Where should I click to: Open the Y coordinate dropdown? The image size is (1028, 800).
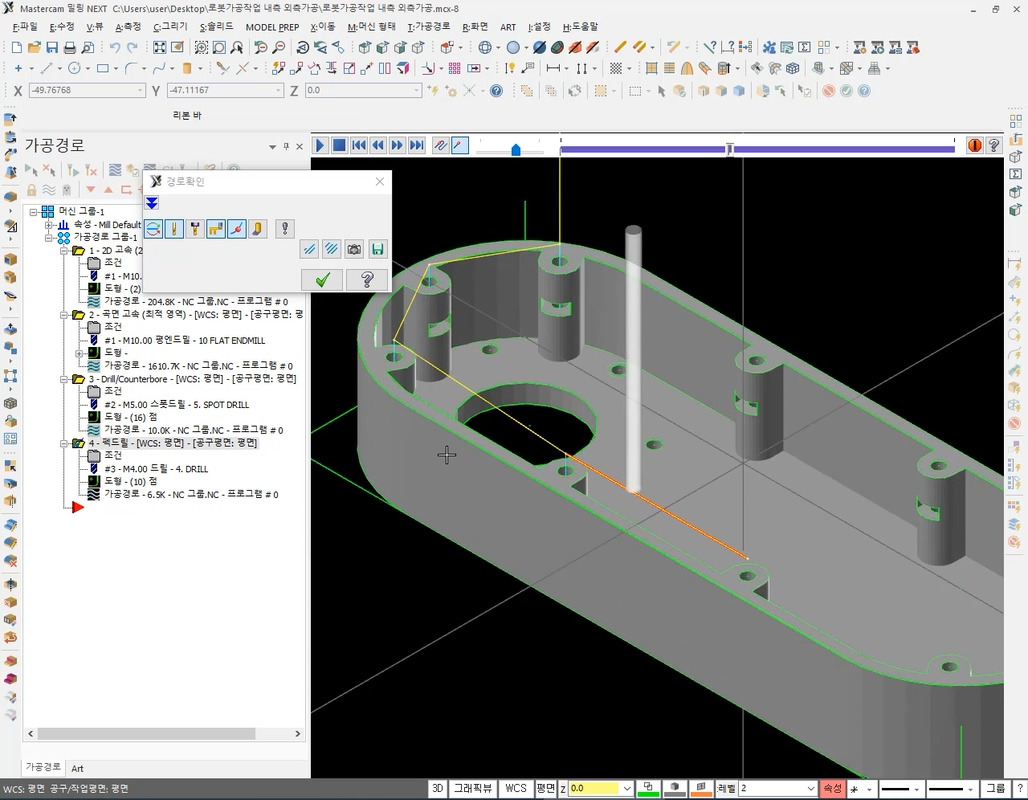(278, 90)
